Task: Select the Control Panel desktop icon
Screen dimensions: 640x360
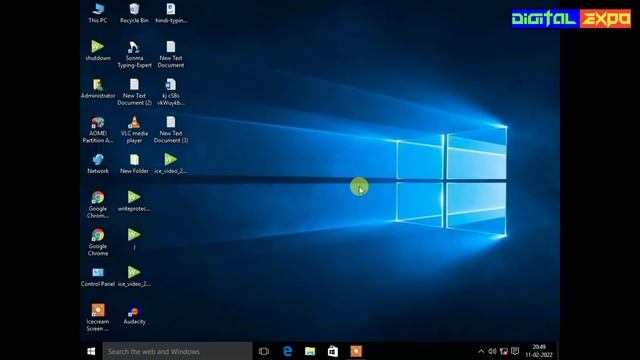Action: pyautogui.click(x=98, y=276)
